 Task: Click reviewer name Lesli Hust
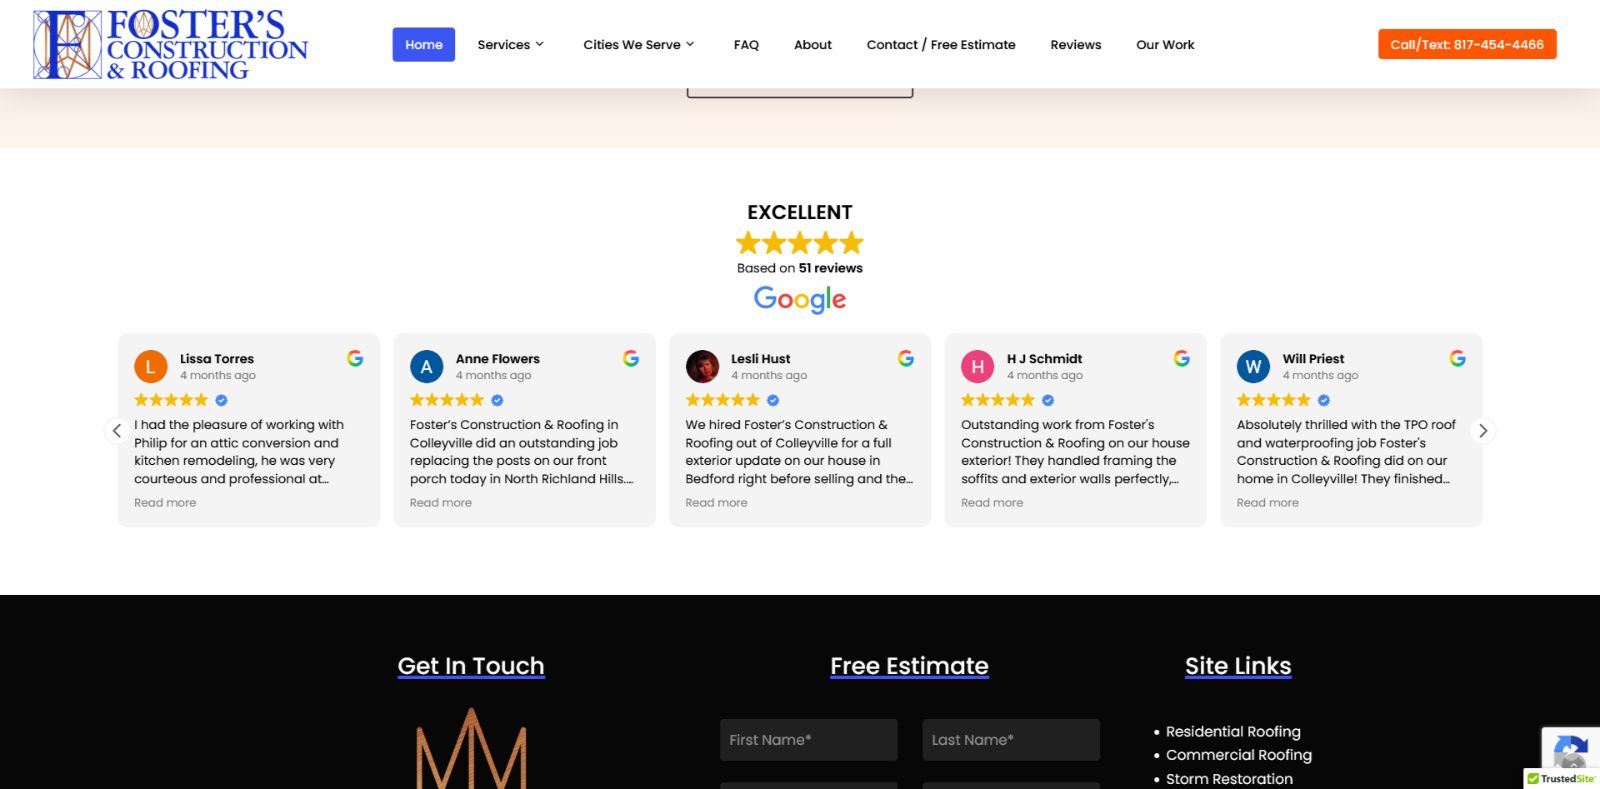[x=761, y=359]
